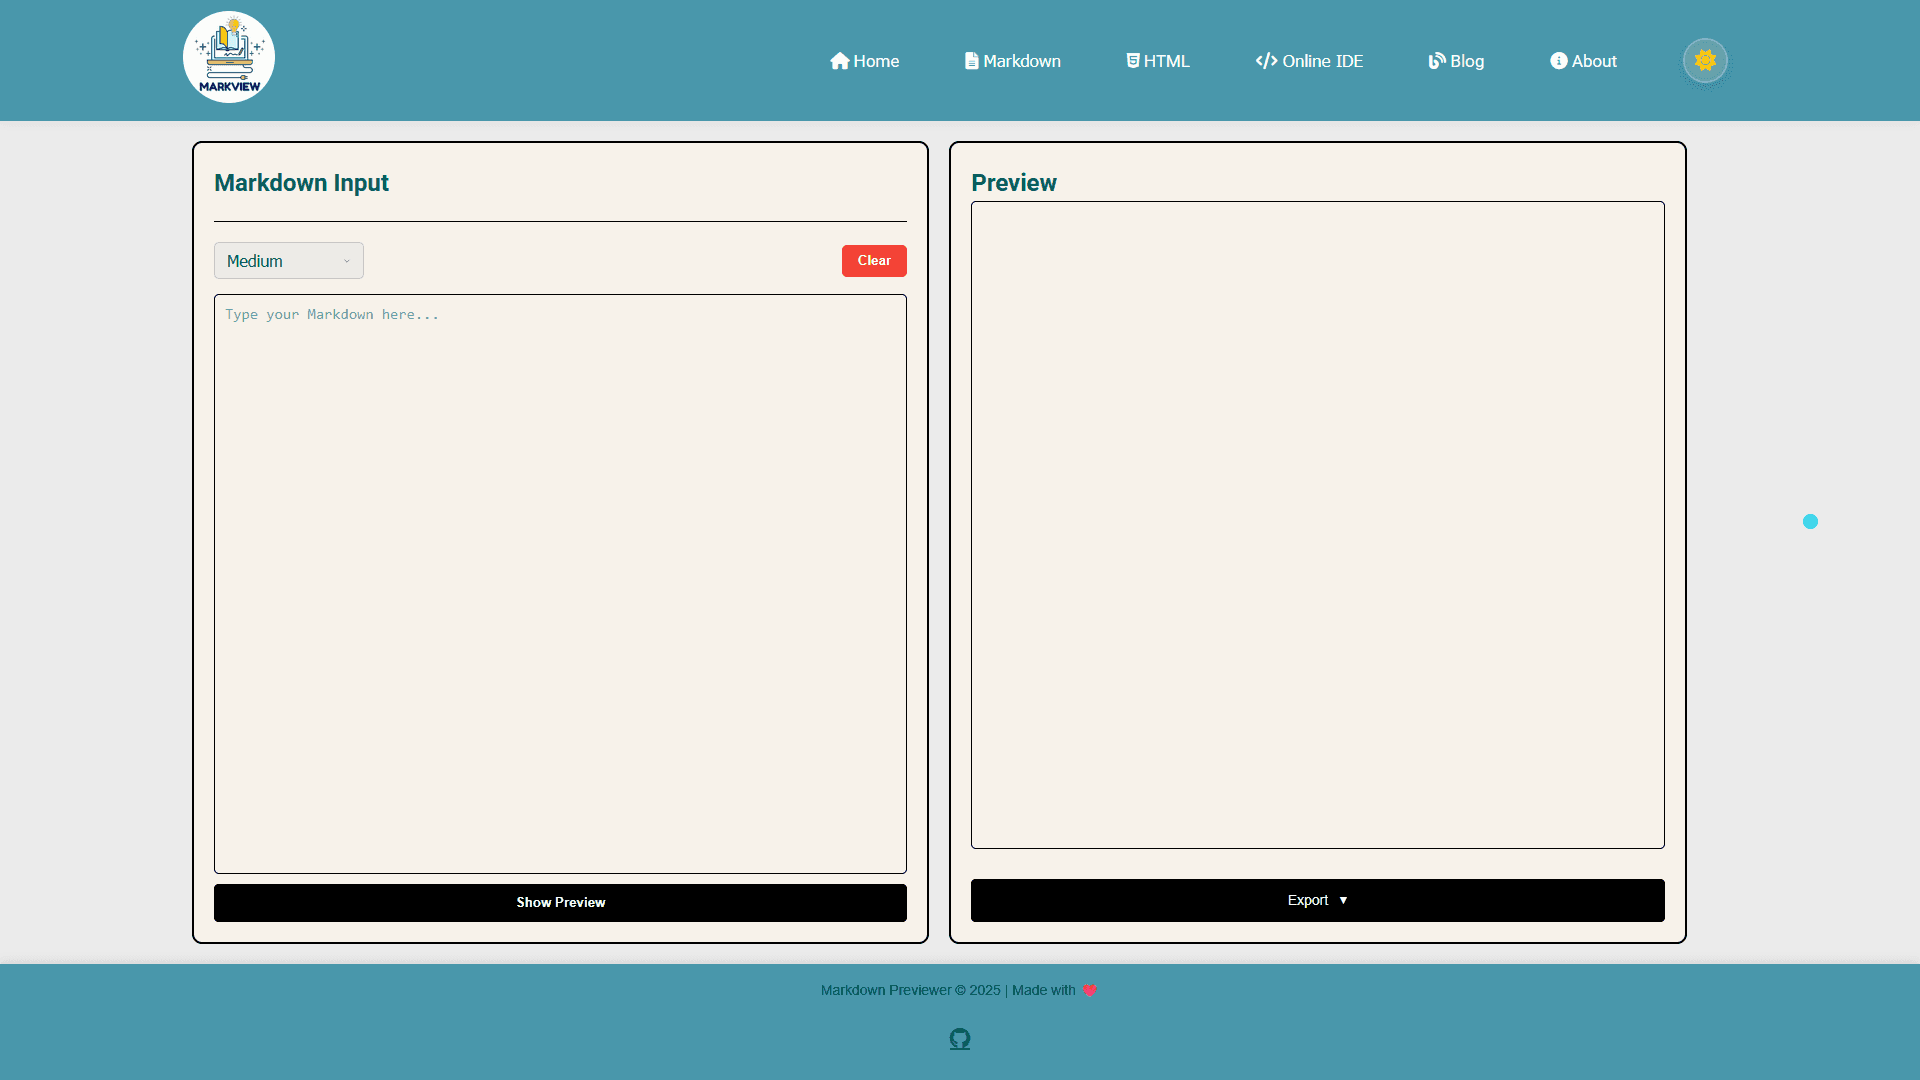Image resolution: width=1920 pixels, height=1080 pixels.
Task: Click the cyan floating dot
Action: coord(1810,521)
